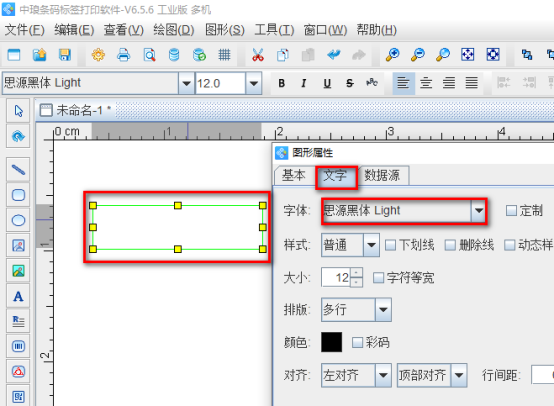The height and width of the screenshot is (406, 554).
Task: Enable the 下划线 underline checkbox
Action: pos(390,245)
